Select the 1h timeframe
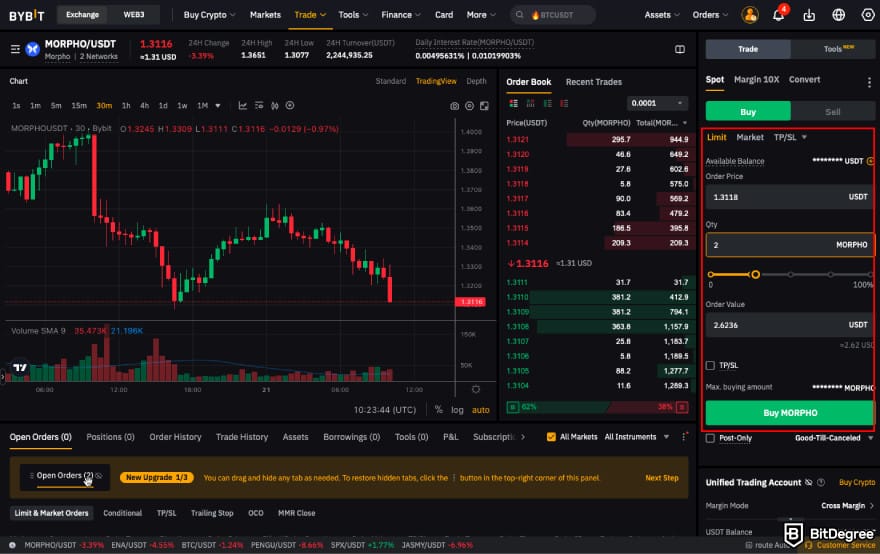 point(126,106)
